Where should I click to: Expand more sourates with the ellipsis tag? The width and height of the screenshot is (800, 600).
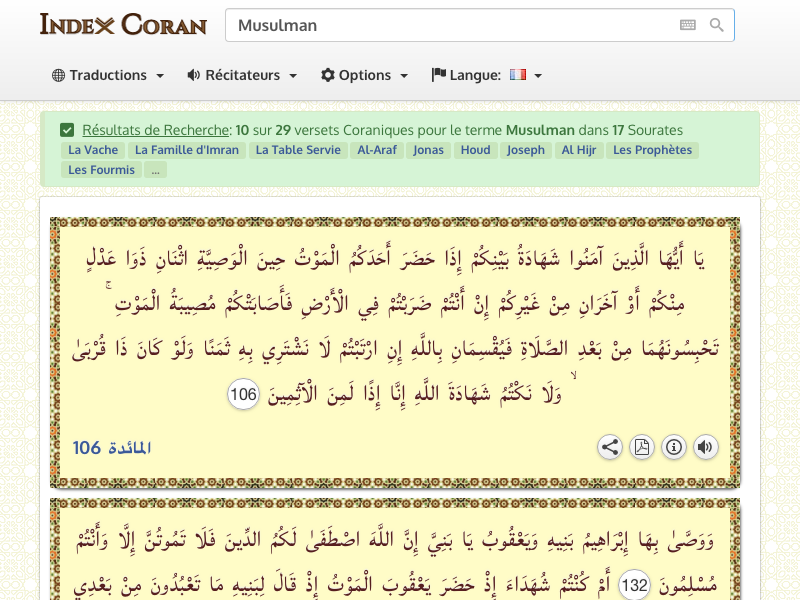pyautogui.click(x=156, y=170)
